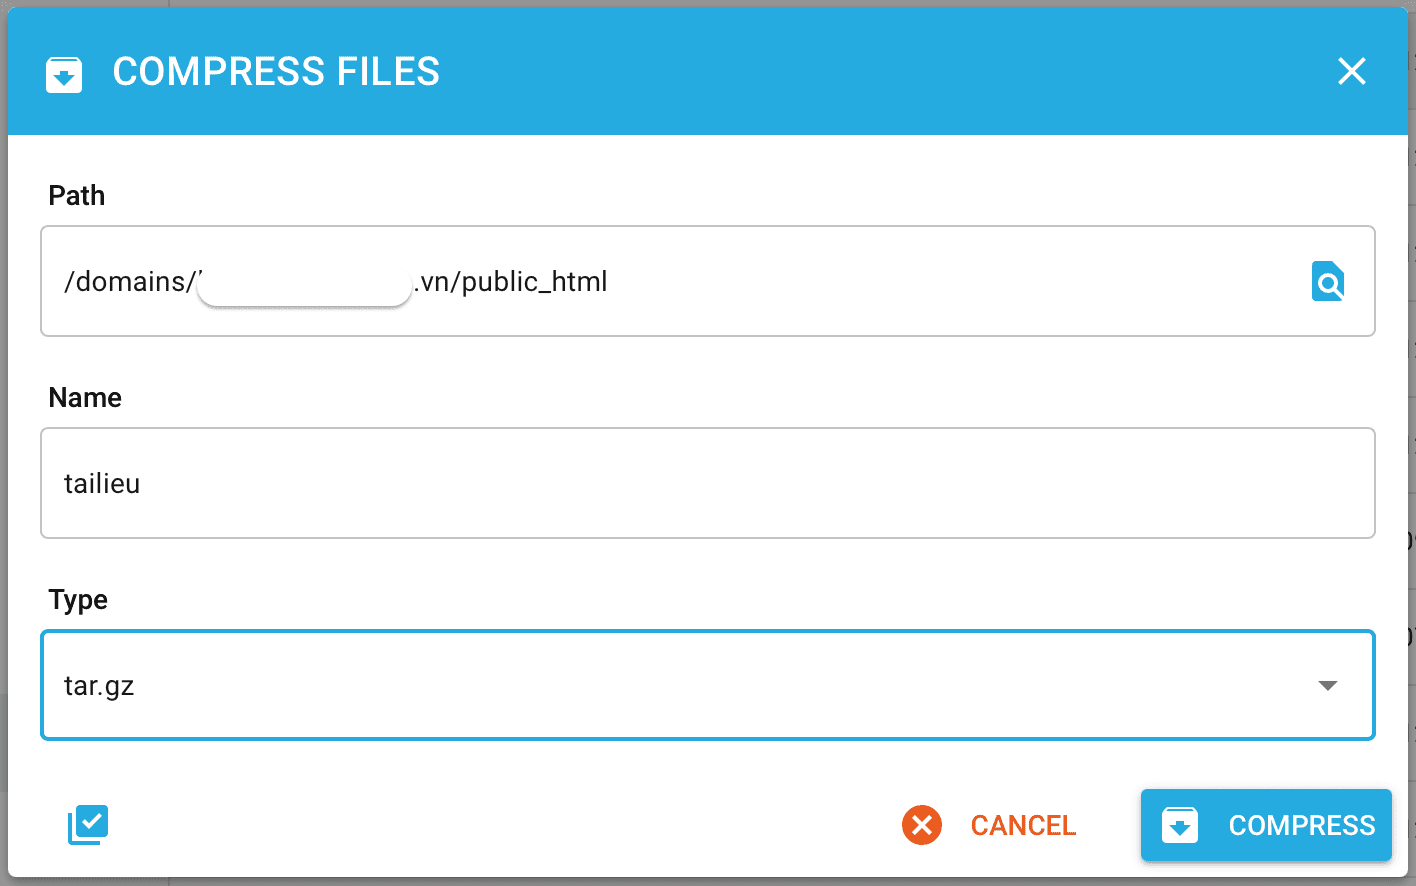Select the Type label above the format field
This screenshot has height=886, width=1416.
[x=77, y=599]
